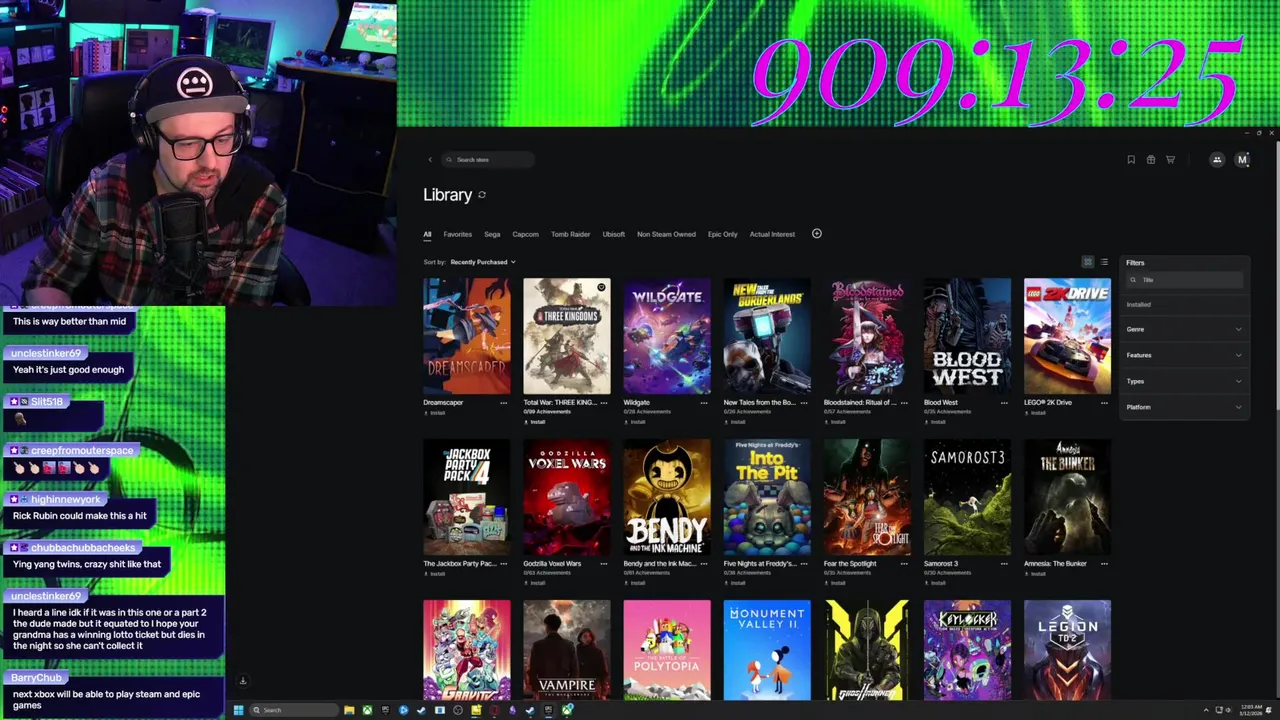The image size is (1280, 720).
Task: Add a new collection with plus icon
Action: tap(816, 234)
